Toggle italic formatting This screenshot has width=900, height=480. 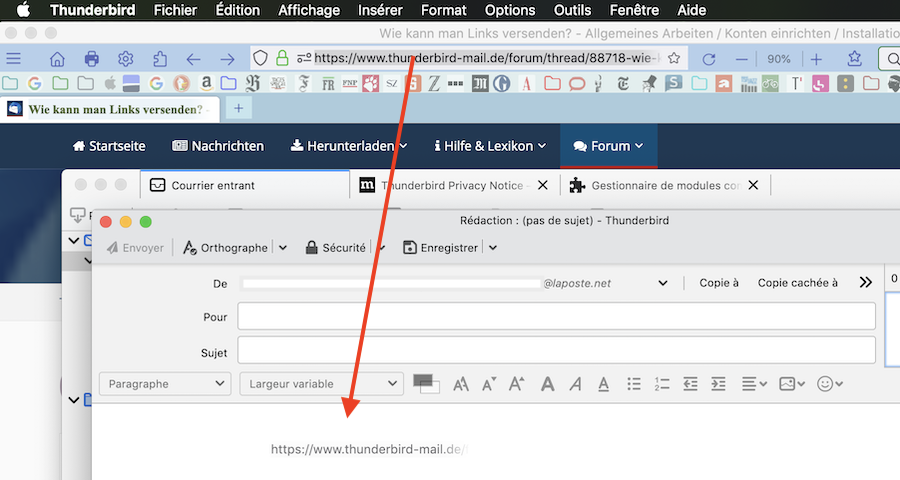(x=576, y=384)
